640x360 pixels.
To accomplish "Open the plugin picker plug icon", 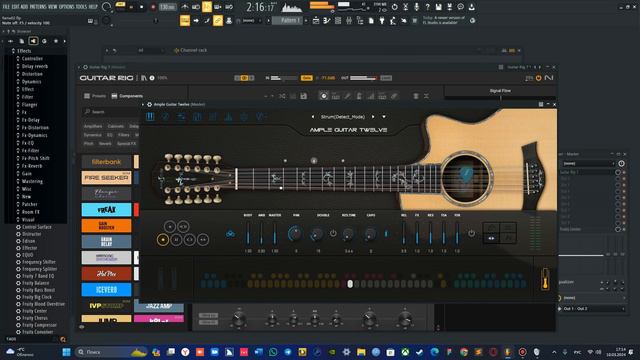I will pos(382,20).
